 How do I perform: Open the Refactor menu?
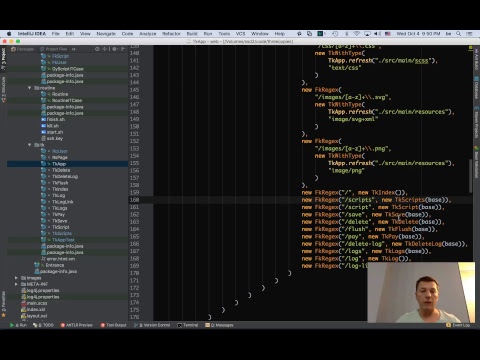[171, 34]
